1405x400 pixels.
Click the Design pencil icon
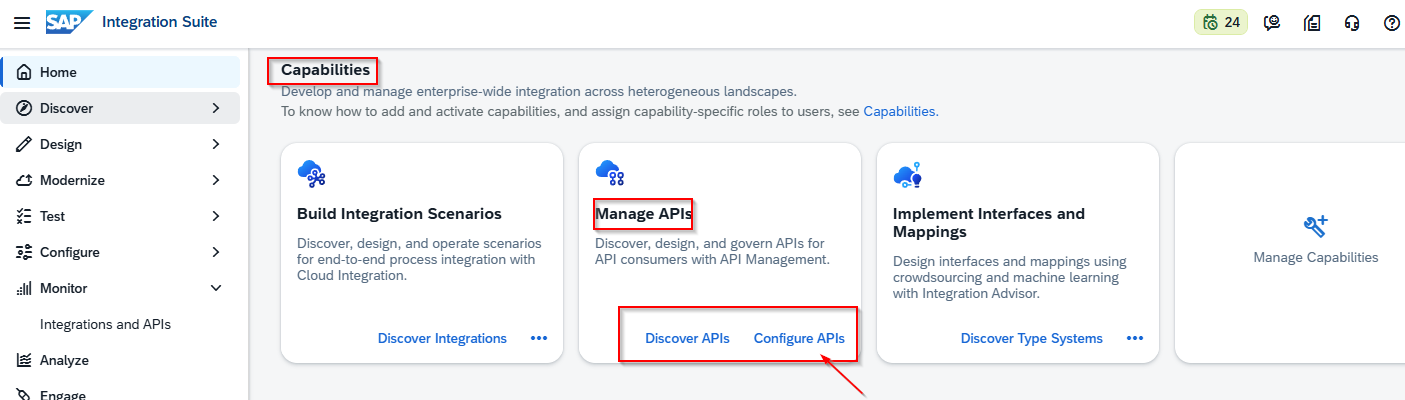point(25,144)
